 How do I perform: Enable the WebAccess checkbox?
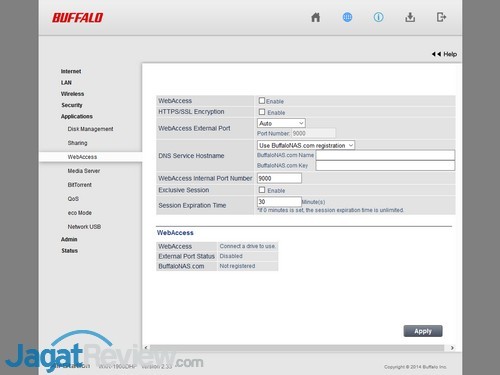click(x=262, y=100)
